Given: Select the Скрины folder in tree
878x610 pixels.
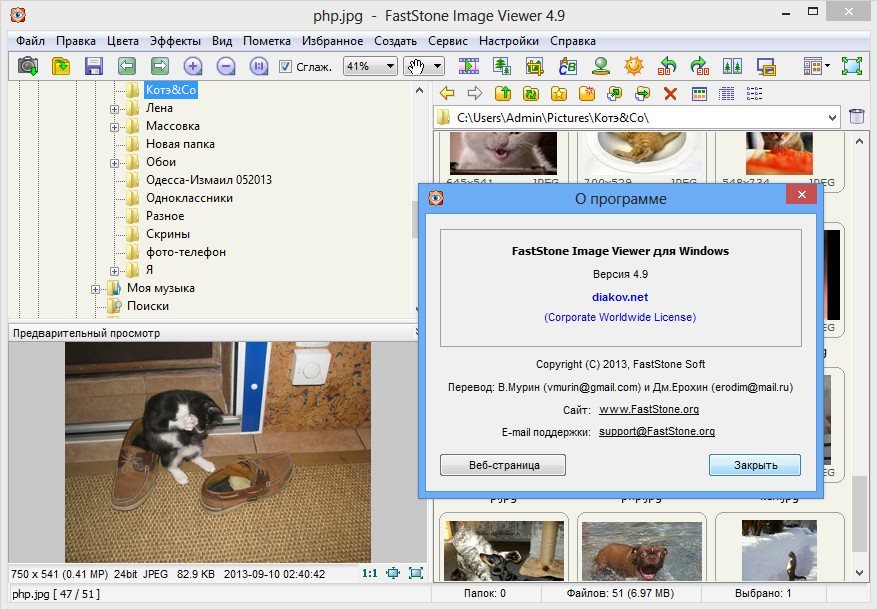Looking at the screenshot, I should (x=167, y=234).
